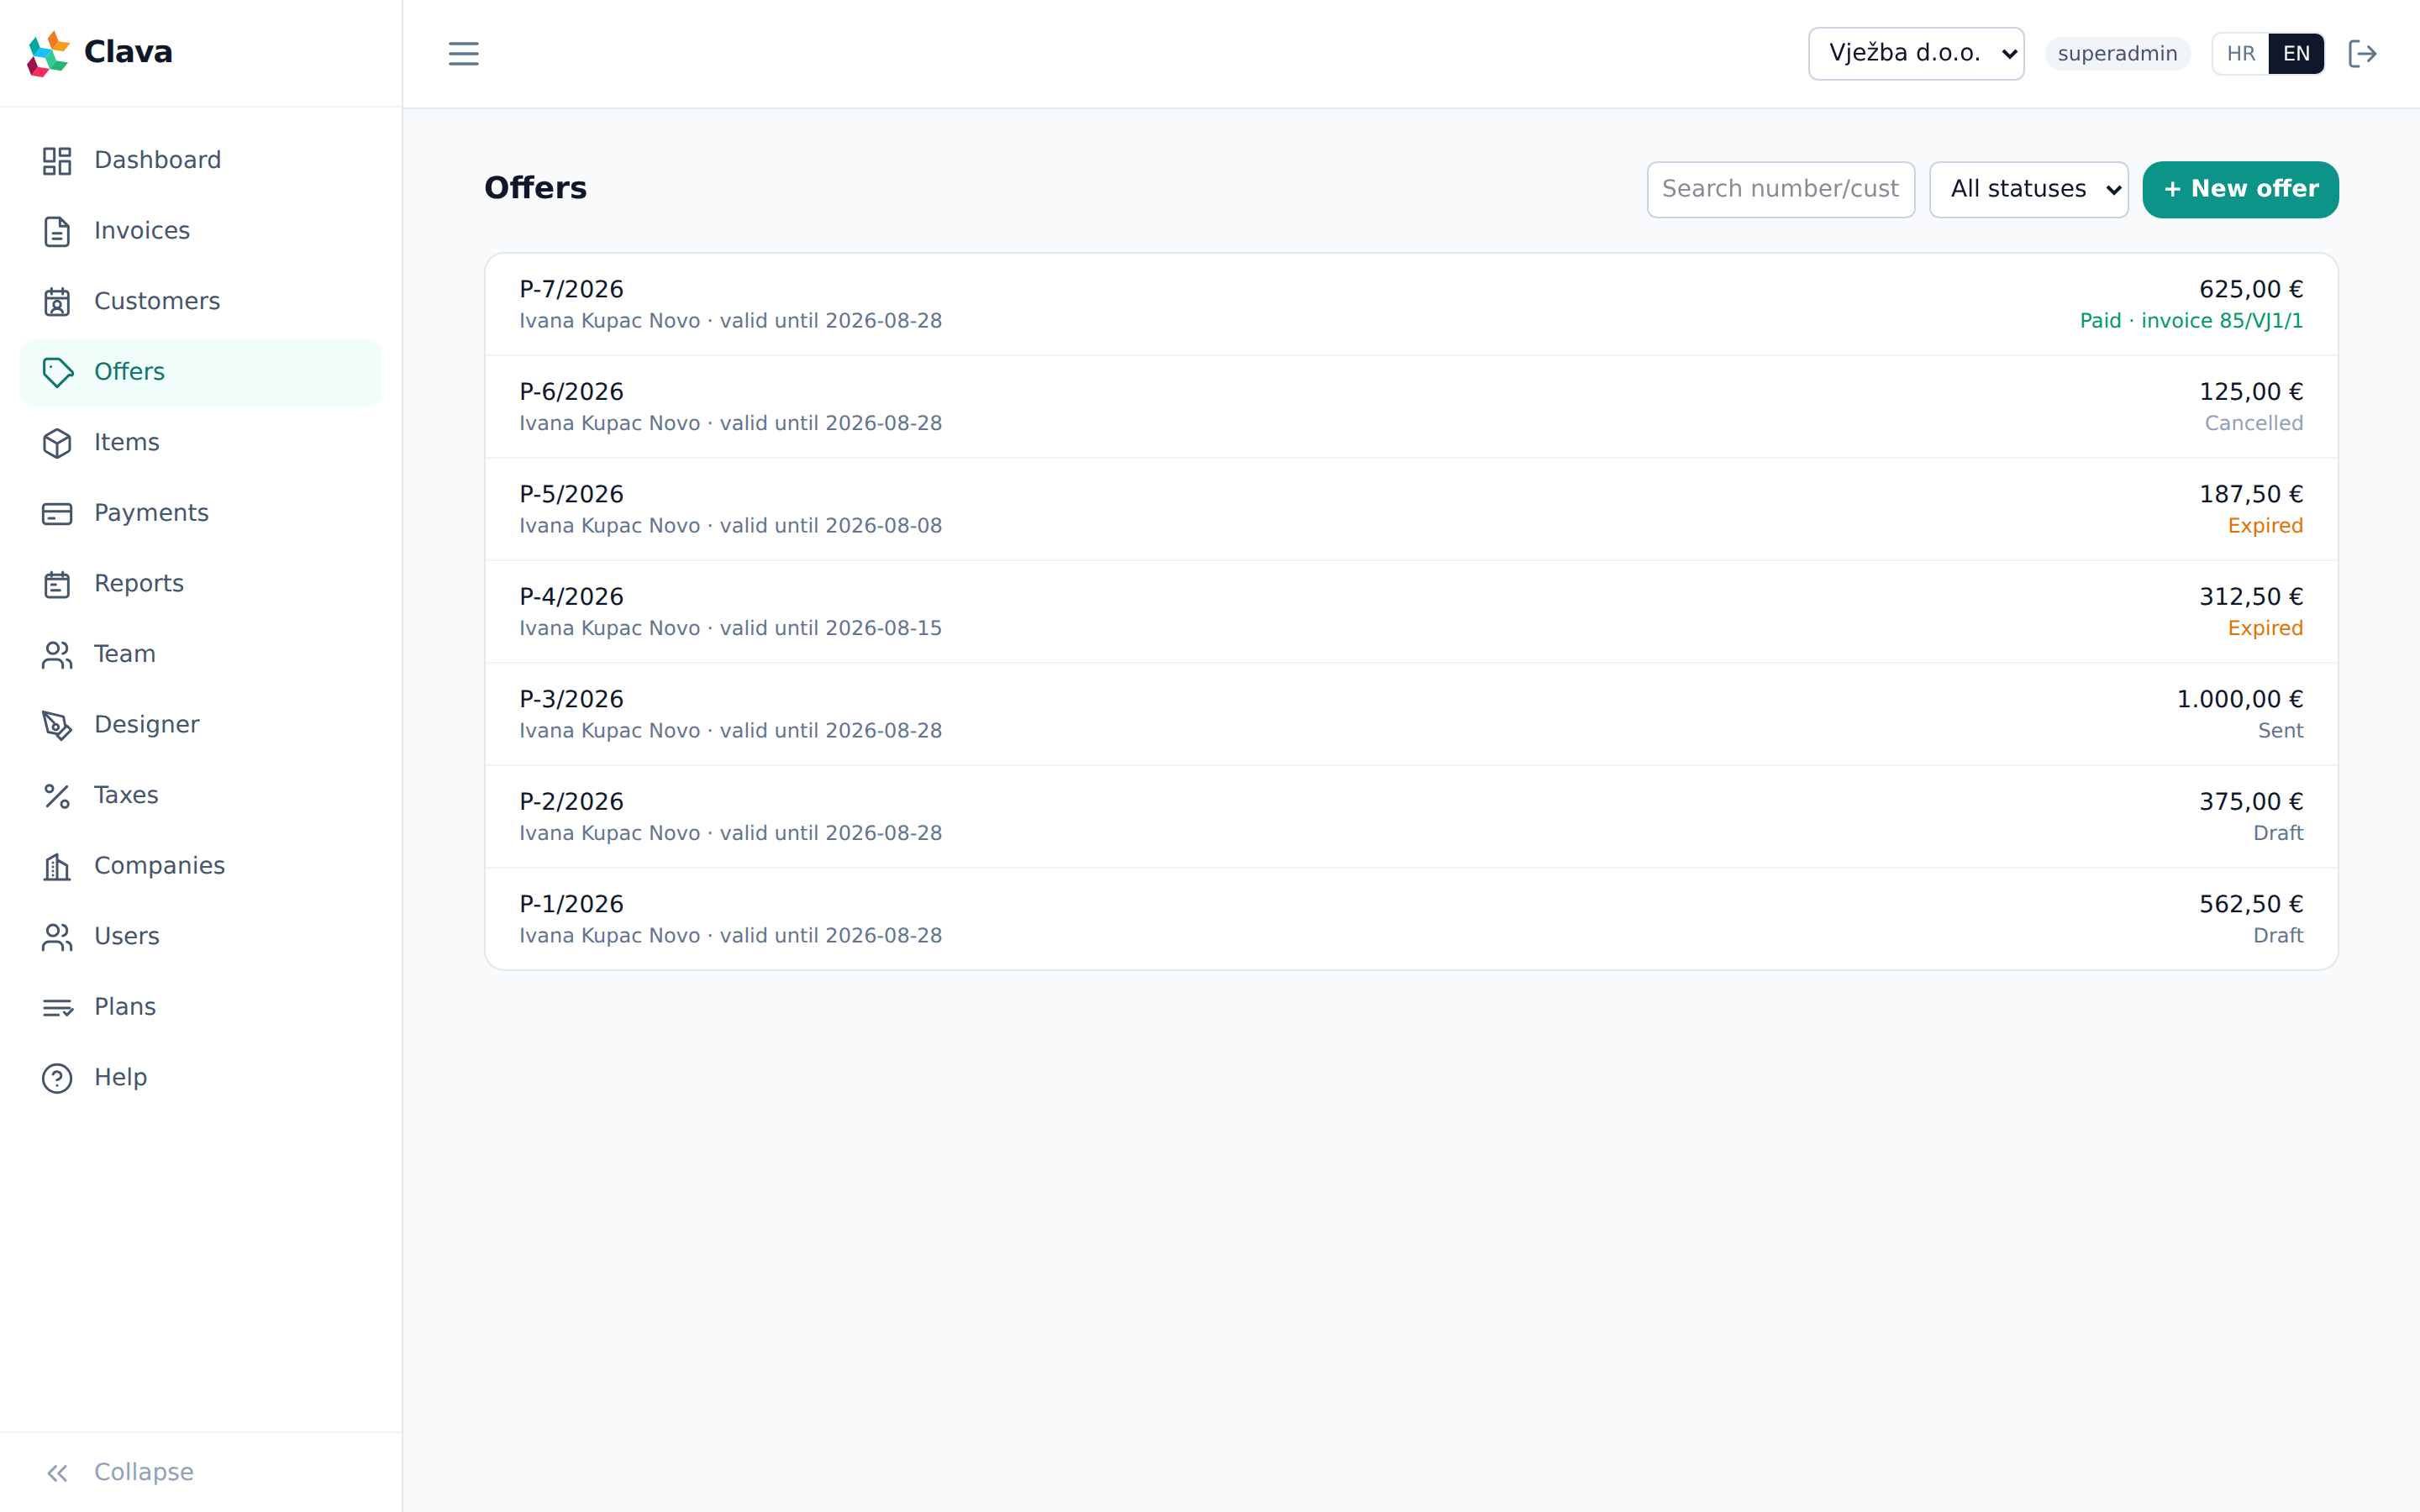Click the Taxes percent icon
This screenshot has width=2420, height=1512.
(57, 795)
